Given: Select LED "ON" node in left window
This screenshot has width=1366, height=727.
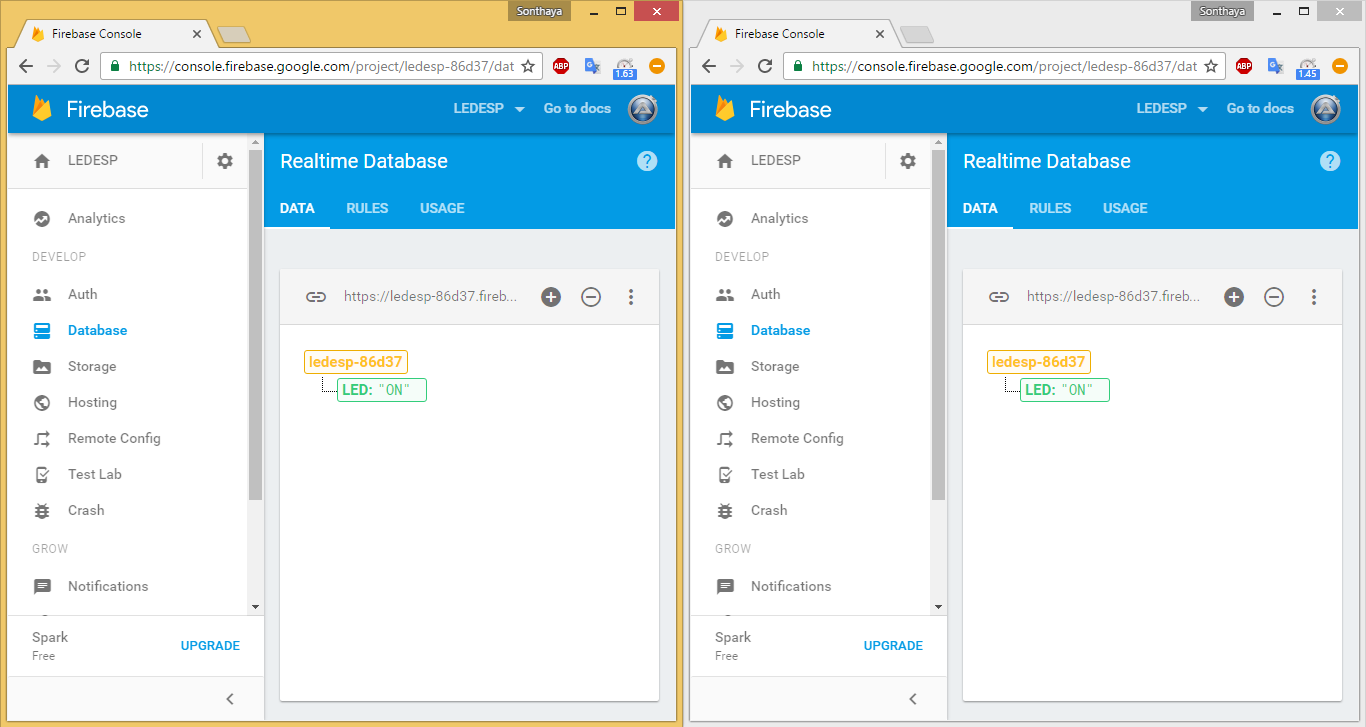Looking at the screenshot, I should click(x=382, y=390).
